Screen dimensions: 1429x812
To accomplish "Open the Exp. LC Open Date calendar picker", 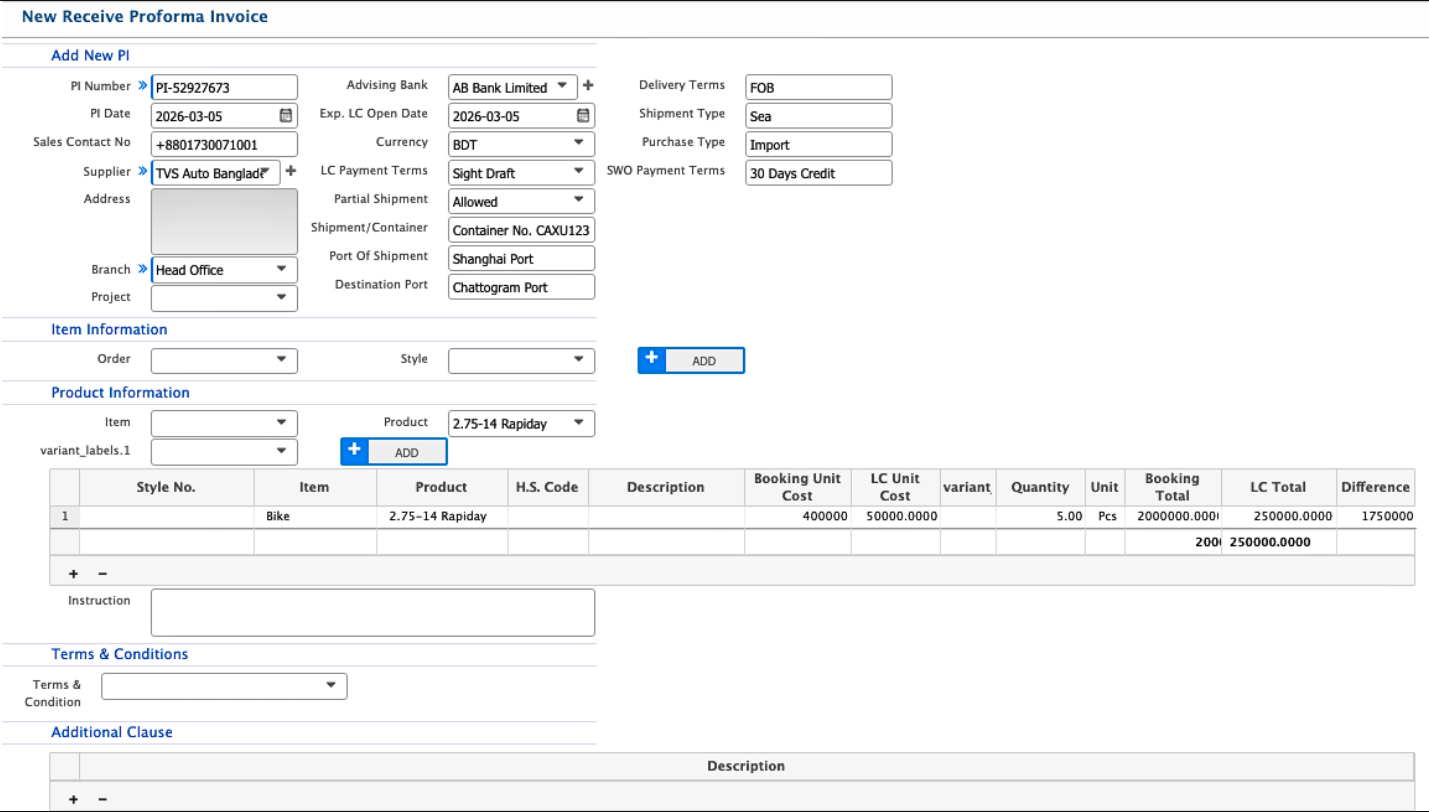I will [583, 115].
